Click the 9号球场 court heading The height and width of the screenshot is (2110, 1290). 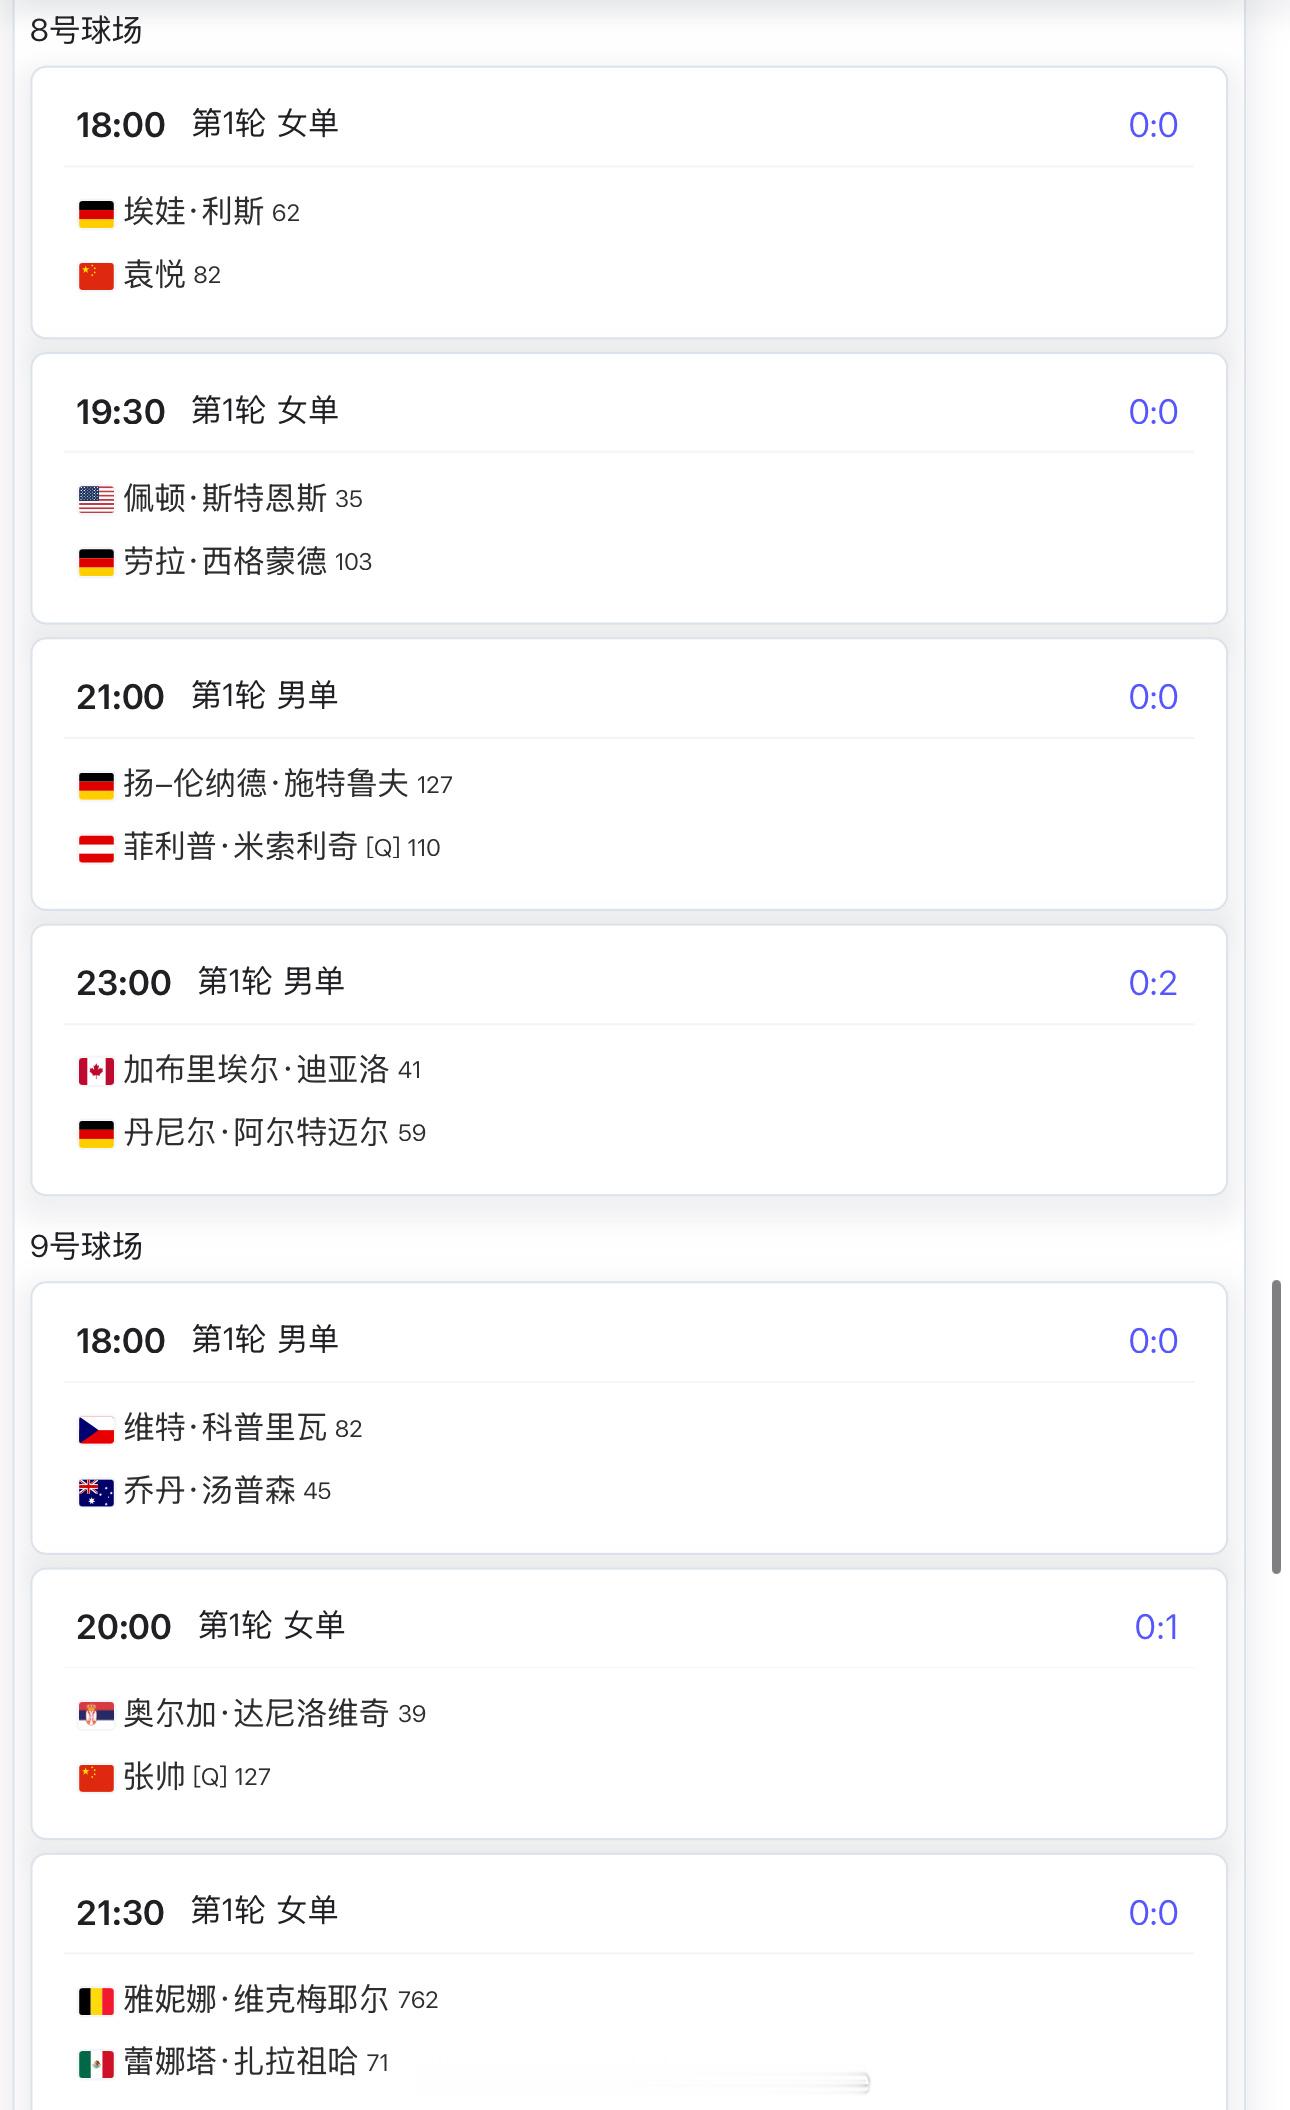click(x=86, y=1246)
